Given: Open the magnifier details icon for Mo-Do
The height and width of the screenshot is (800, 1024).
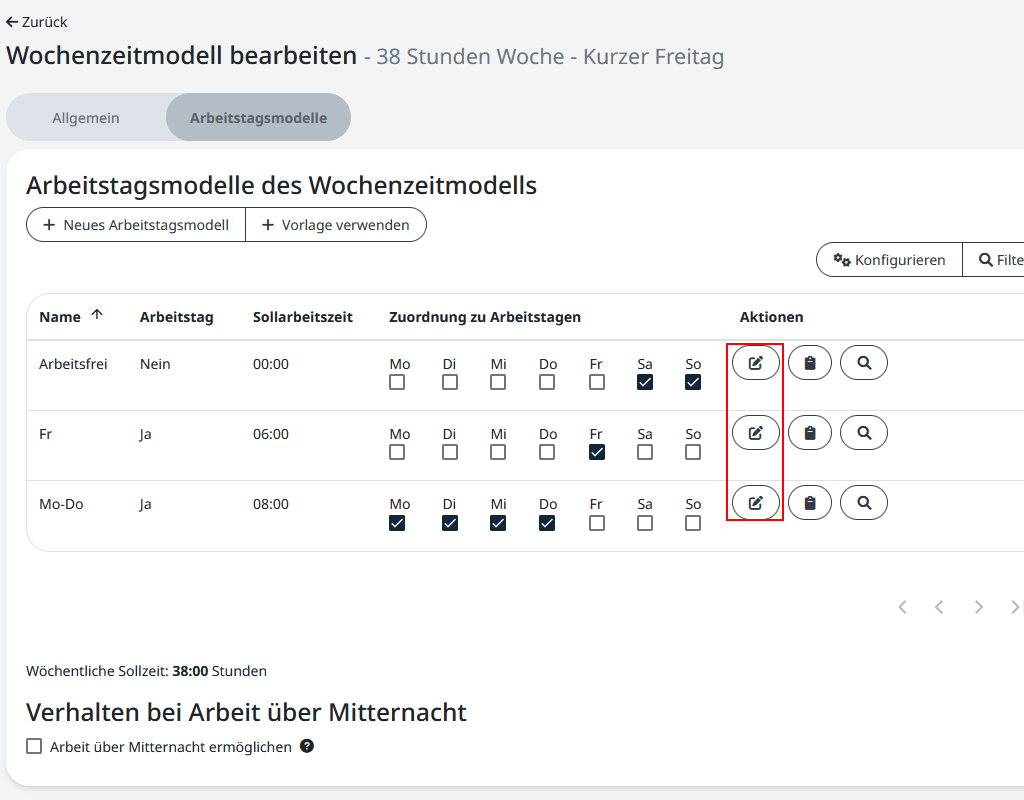Looking at the screenshot, I should (864, 502).
